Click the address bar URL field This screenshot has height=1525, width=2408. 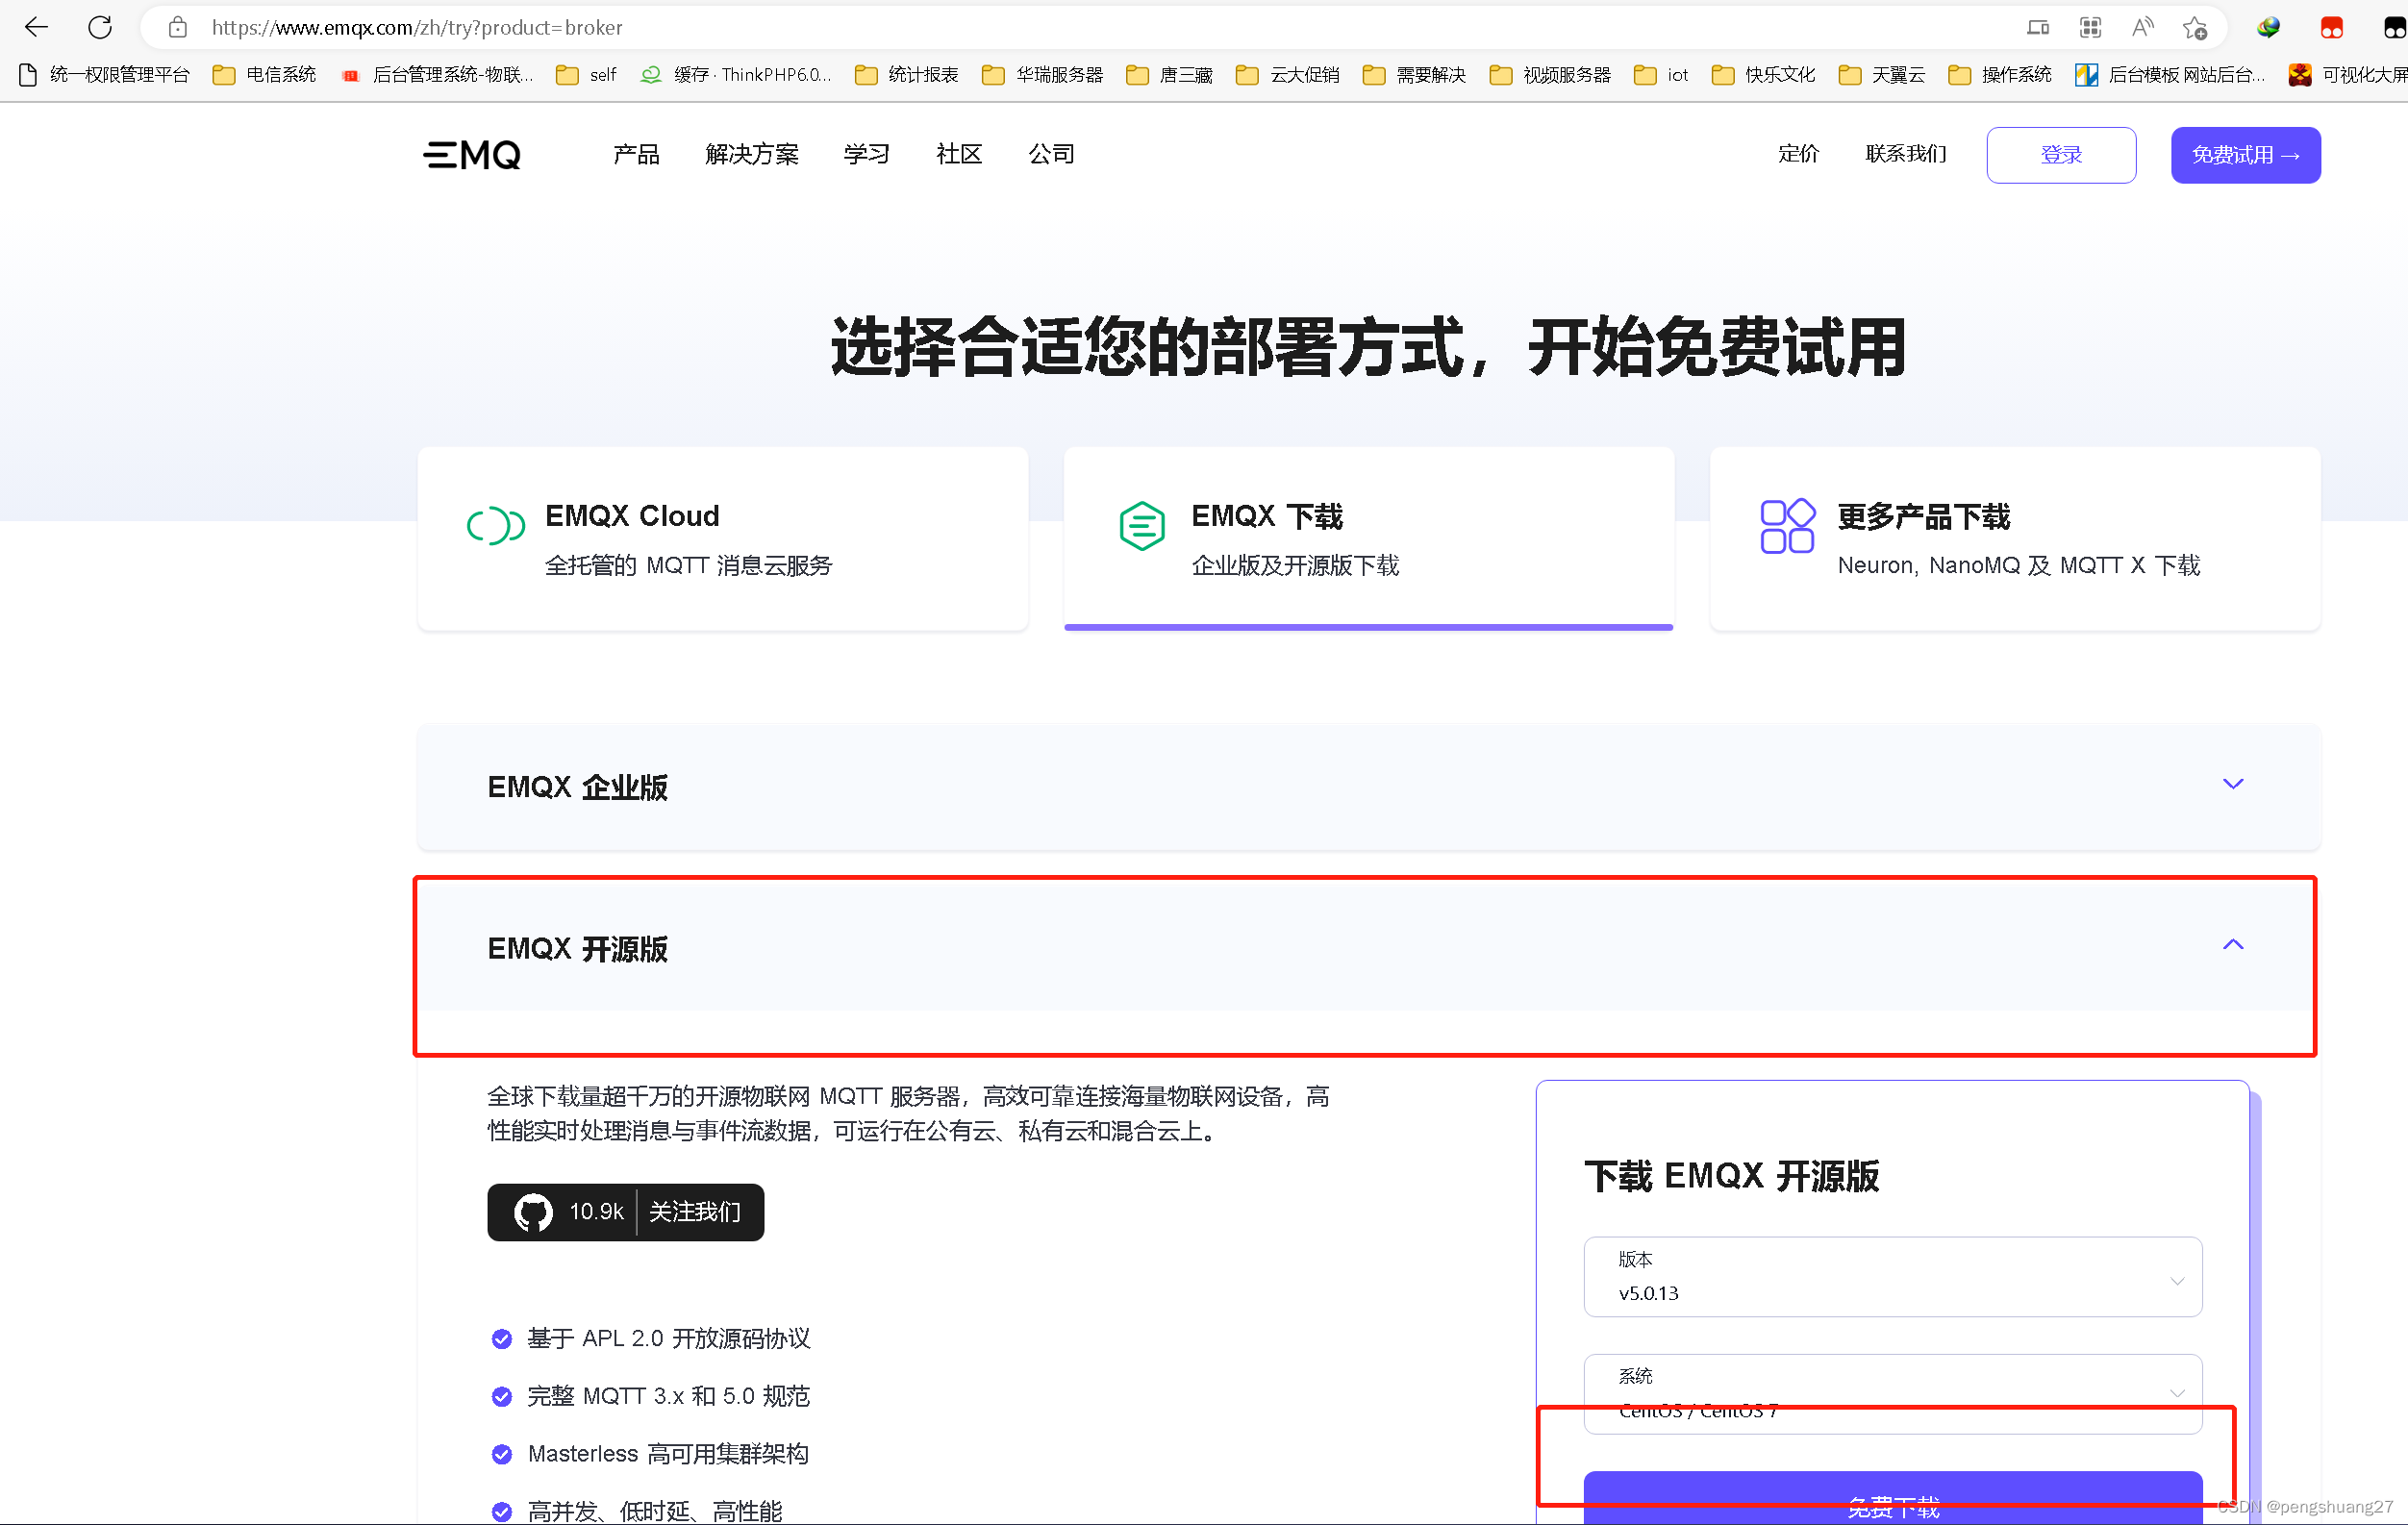(1000, 27)
